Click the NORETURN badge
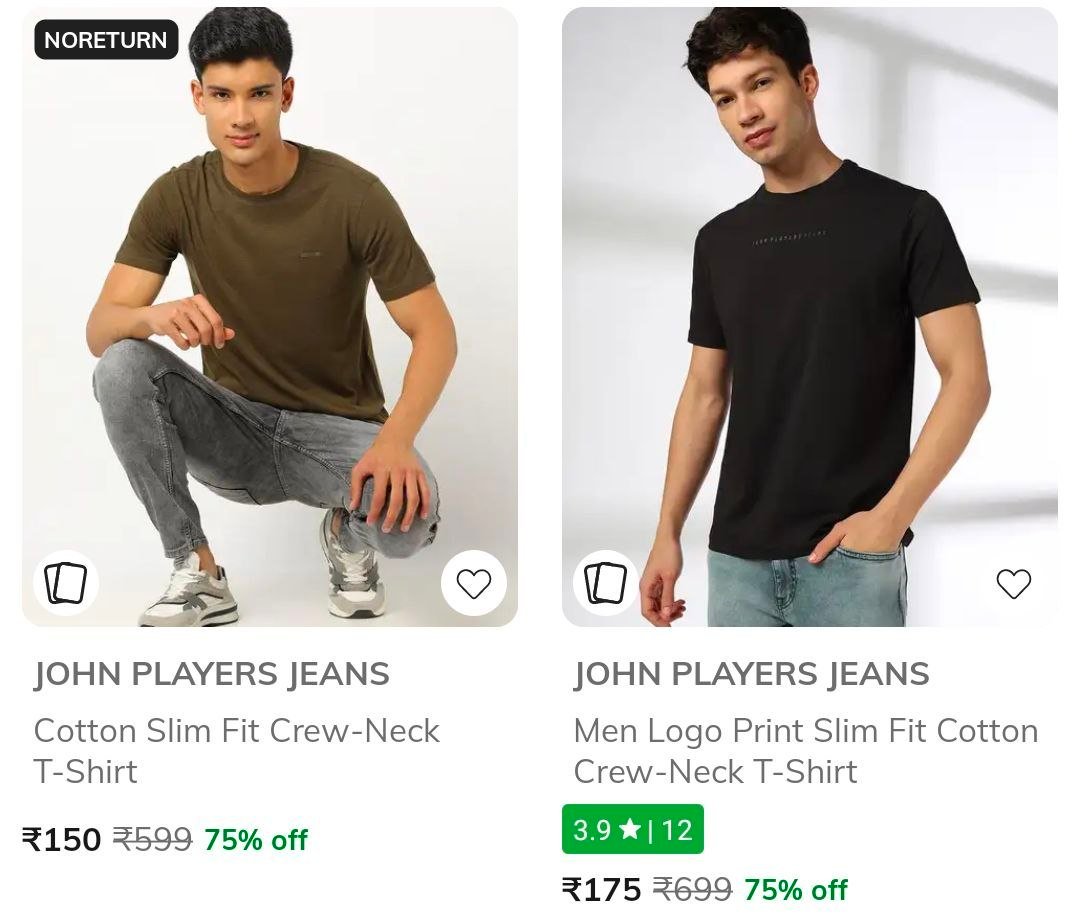Screen dimensions: 1079x921 [x=105, y=41]
